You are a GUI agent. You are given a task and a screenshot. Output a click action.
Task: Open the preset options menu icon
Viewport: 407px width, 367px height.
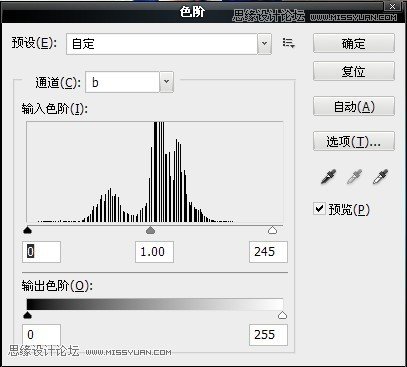[288, 43]
